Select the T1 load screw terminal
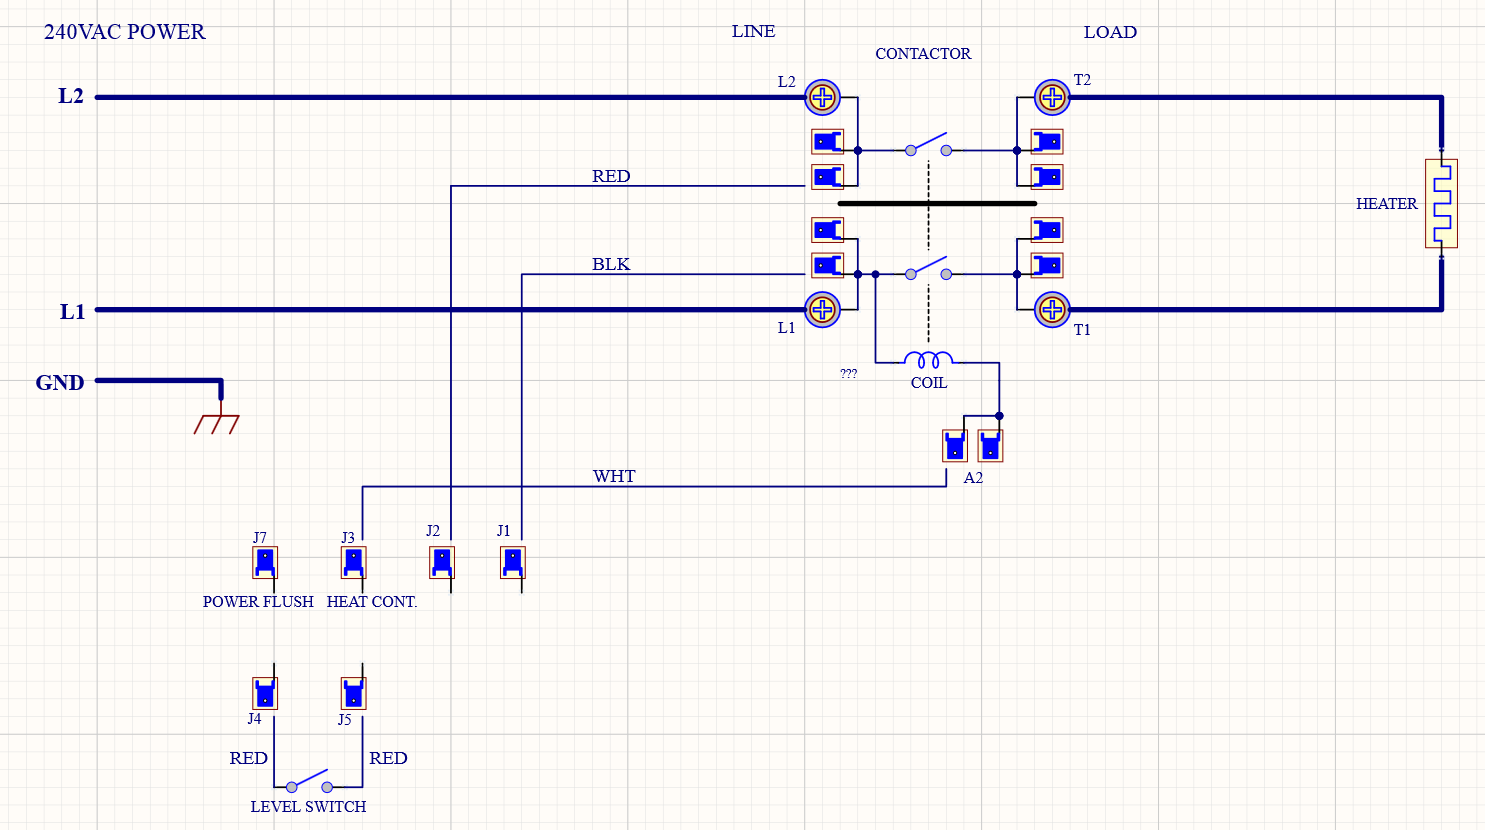 (x=1052, y=309)
